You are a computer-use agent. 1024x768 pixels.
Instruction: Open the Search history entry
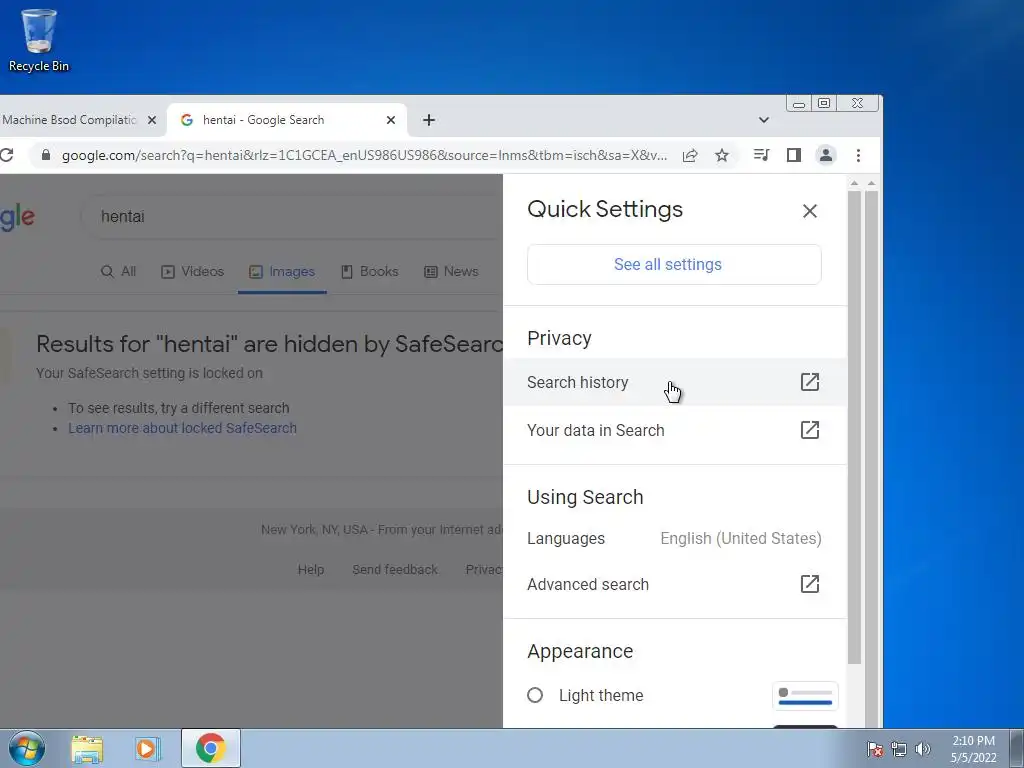point(675,382)
